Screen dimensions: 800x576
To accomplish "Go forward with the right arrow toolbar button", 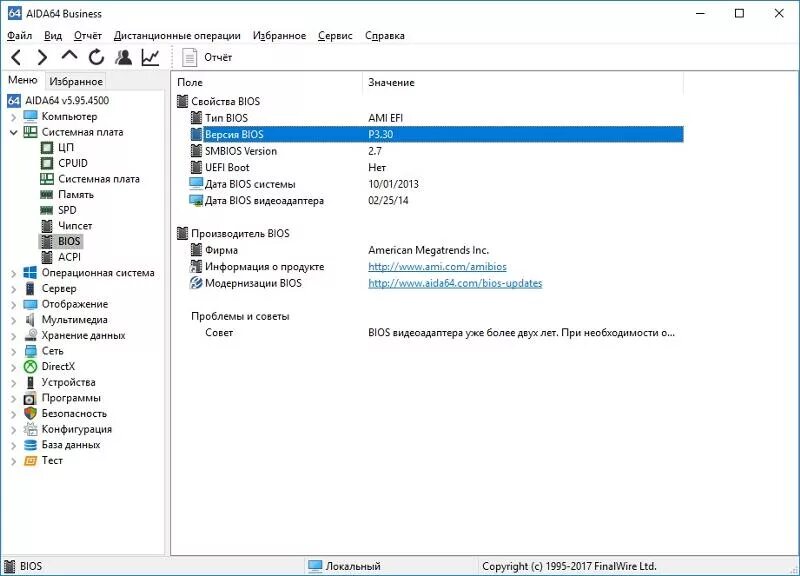I will pos(42,57).
